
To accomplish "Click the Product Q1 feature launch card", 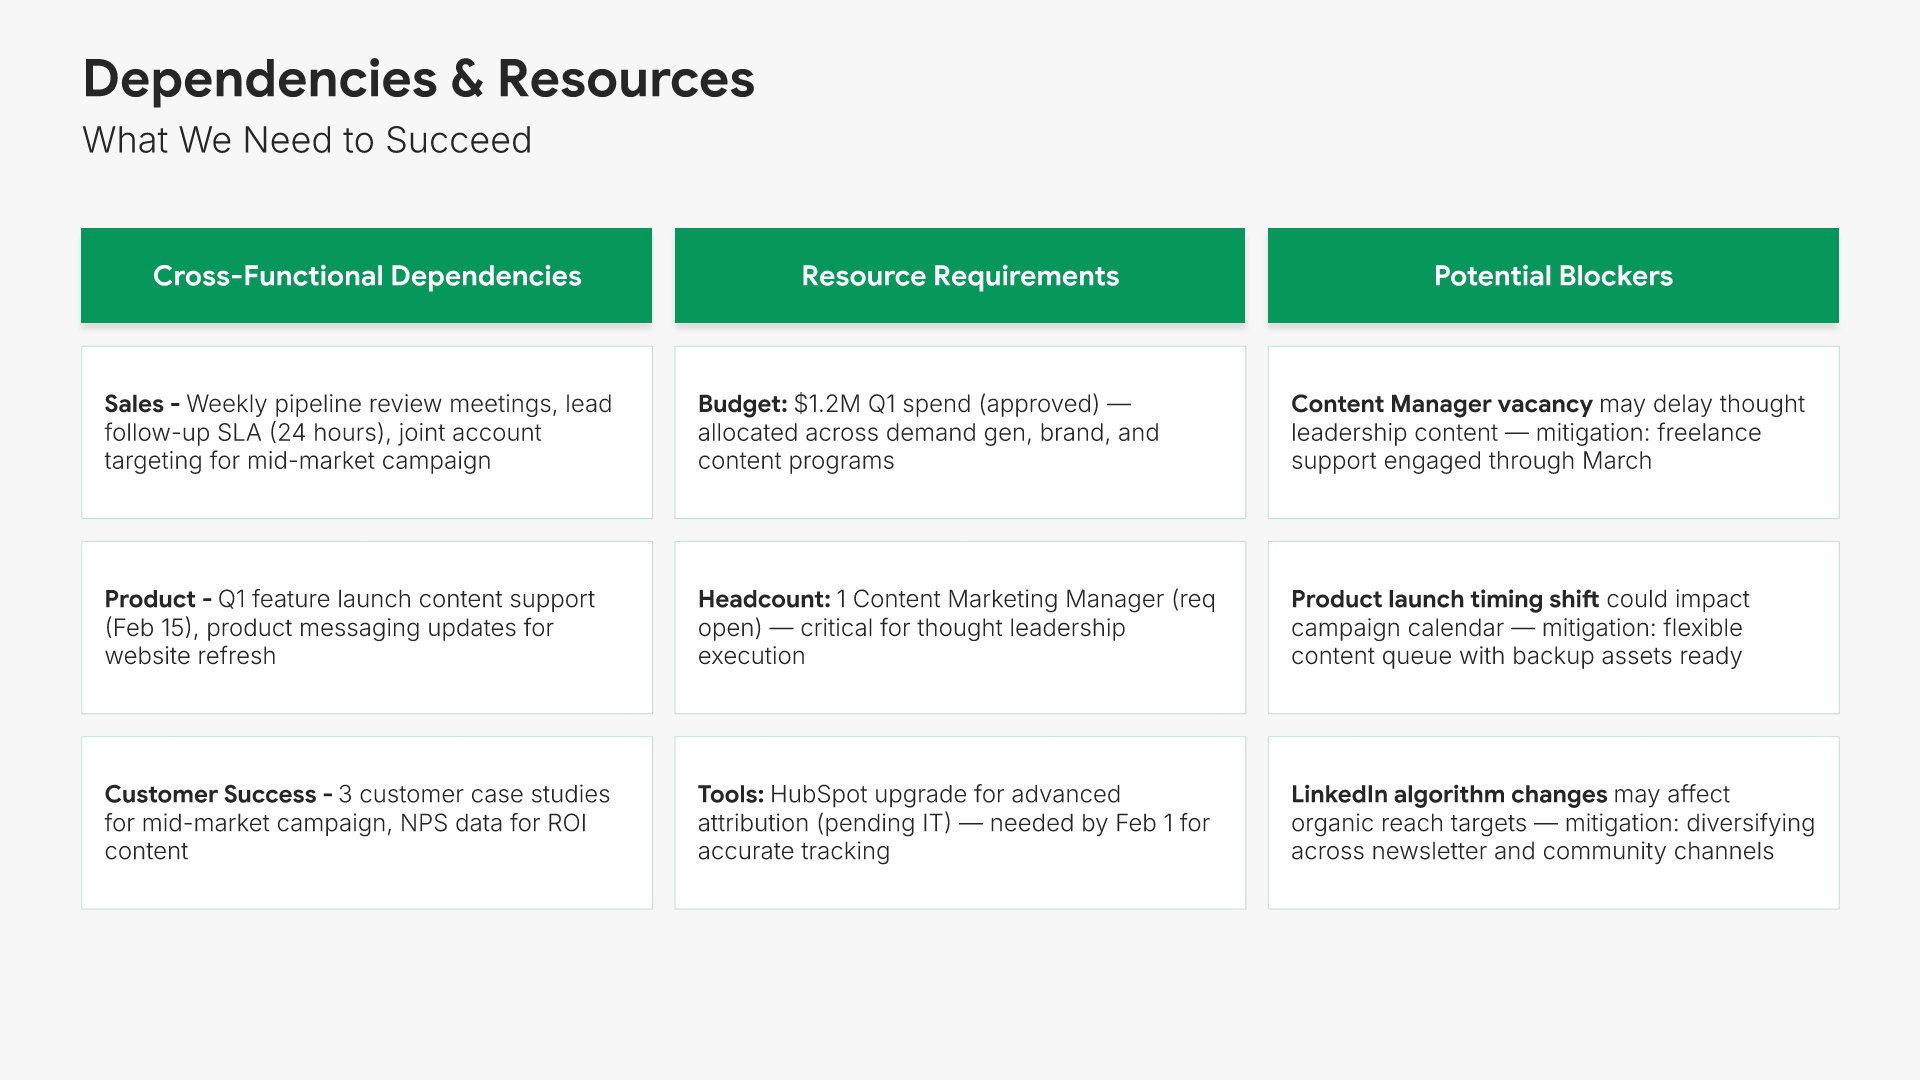I will tap(366, 627).
